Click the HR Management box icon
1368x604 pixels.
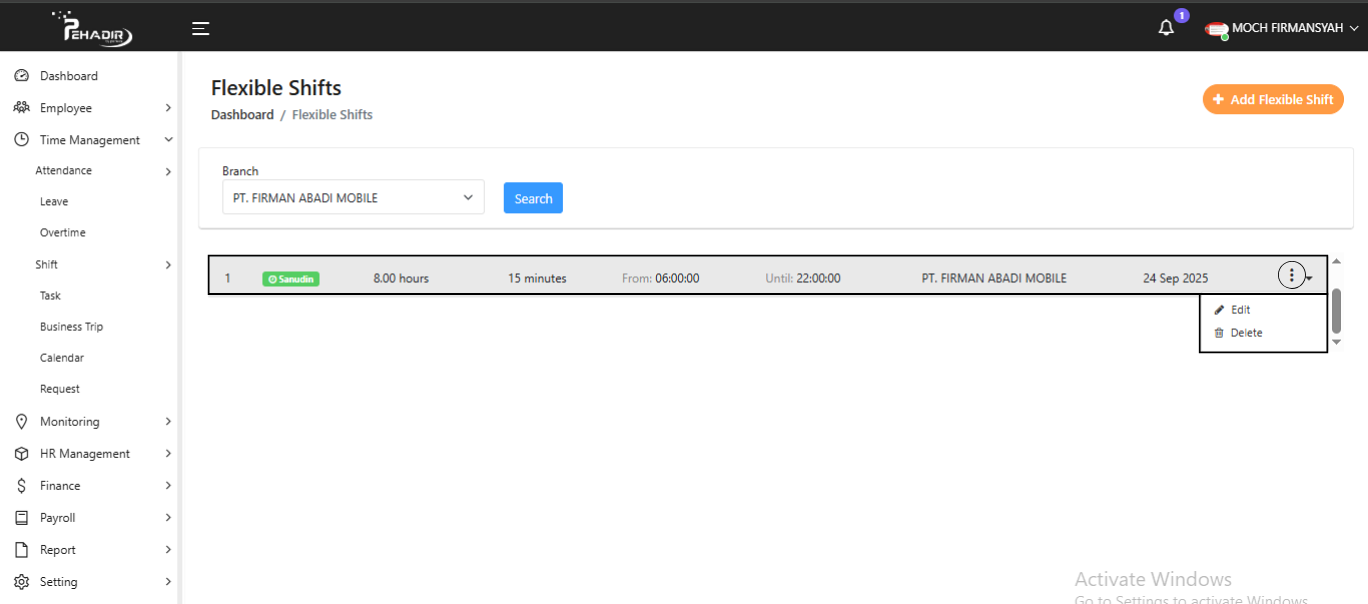[x=21, y=454]
